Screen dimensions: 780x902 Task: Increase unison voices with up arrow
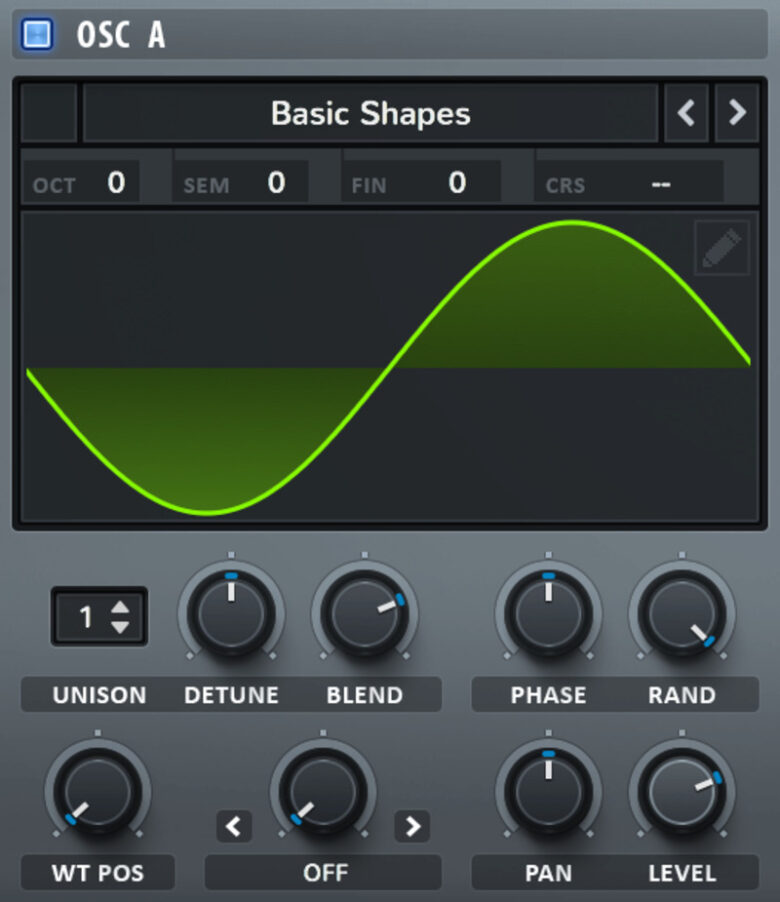coord(120,608)
